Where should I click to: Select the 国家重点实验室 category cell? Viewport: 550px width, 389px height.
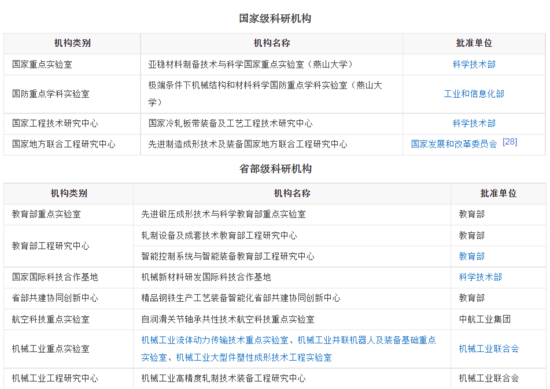72,65
